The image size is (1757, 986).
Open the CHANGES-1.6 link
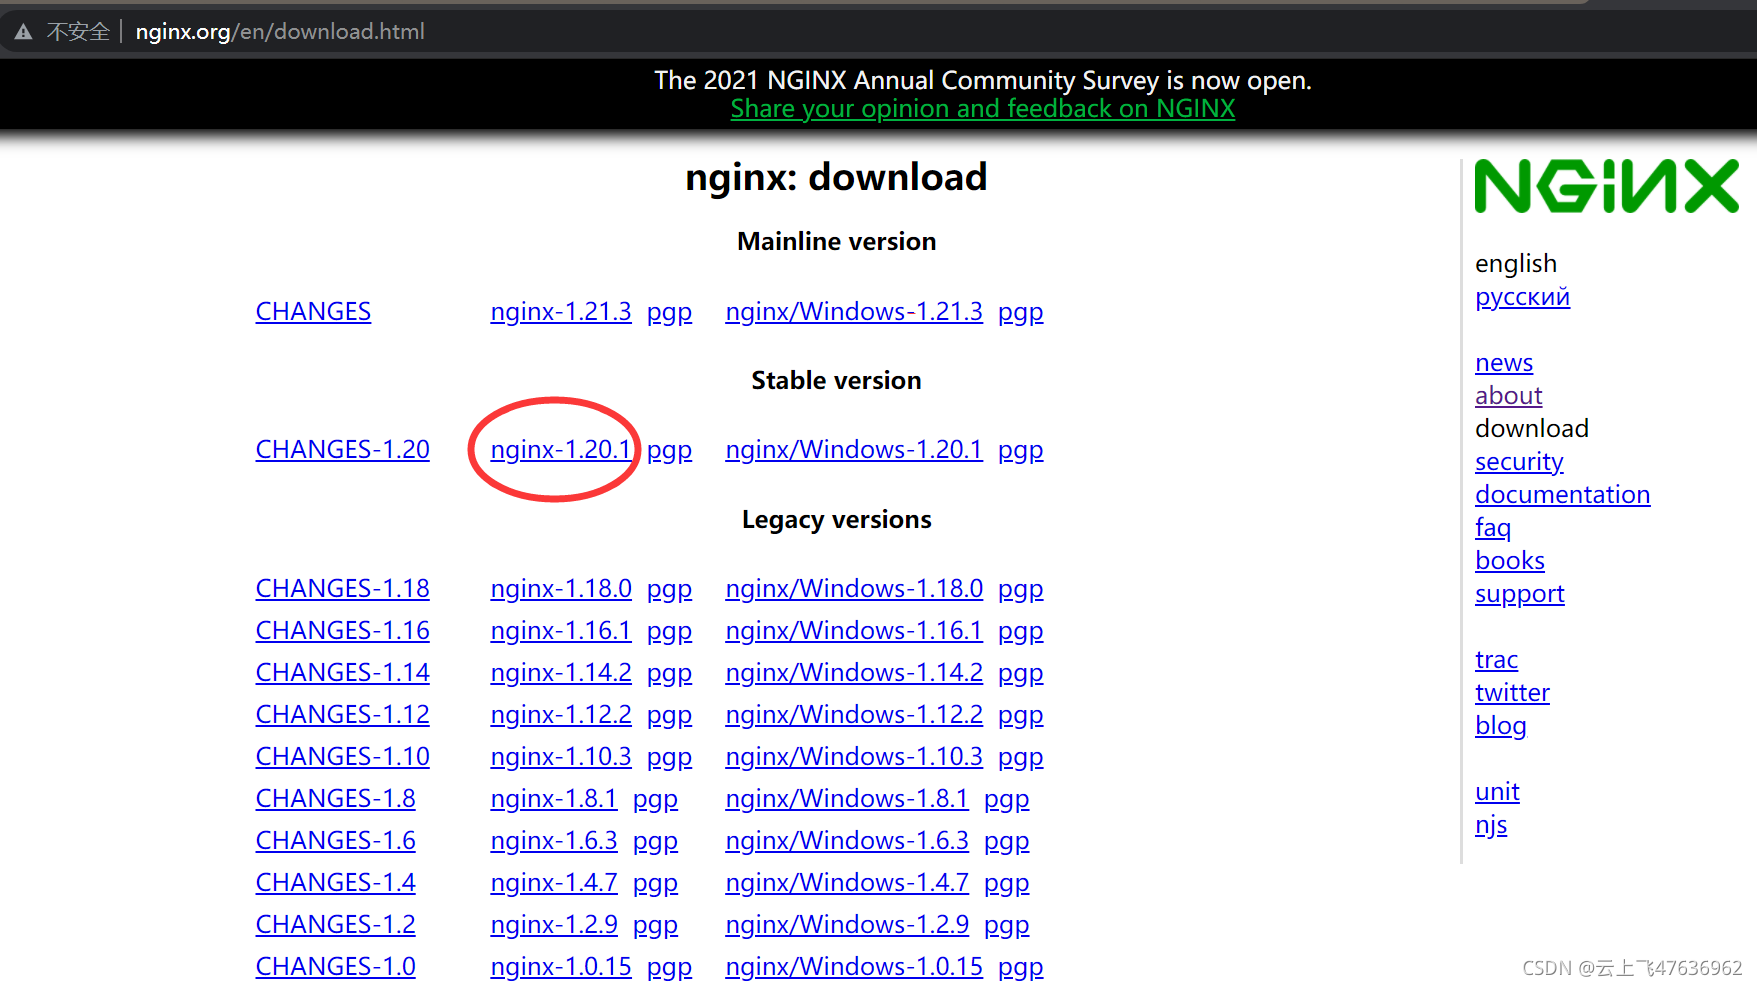click(x=336, y=841)
